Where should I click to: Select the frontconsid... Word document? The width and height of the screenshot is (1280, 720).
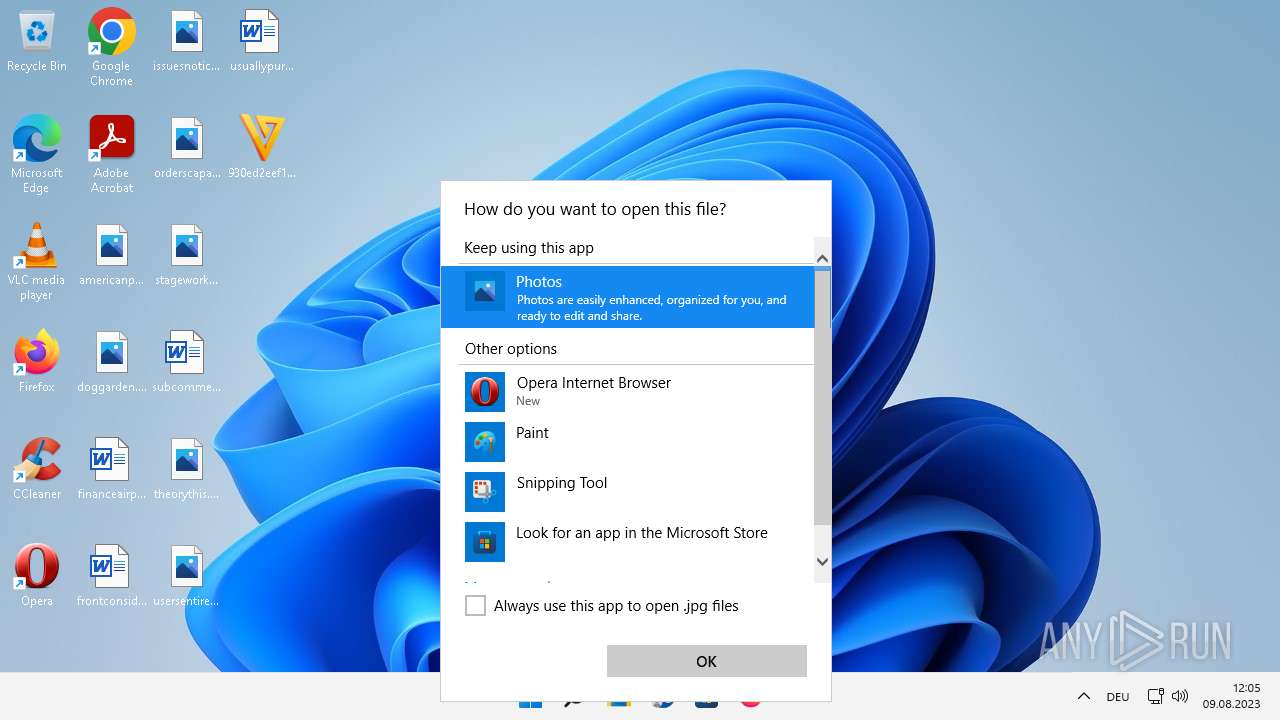point(111,575)
